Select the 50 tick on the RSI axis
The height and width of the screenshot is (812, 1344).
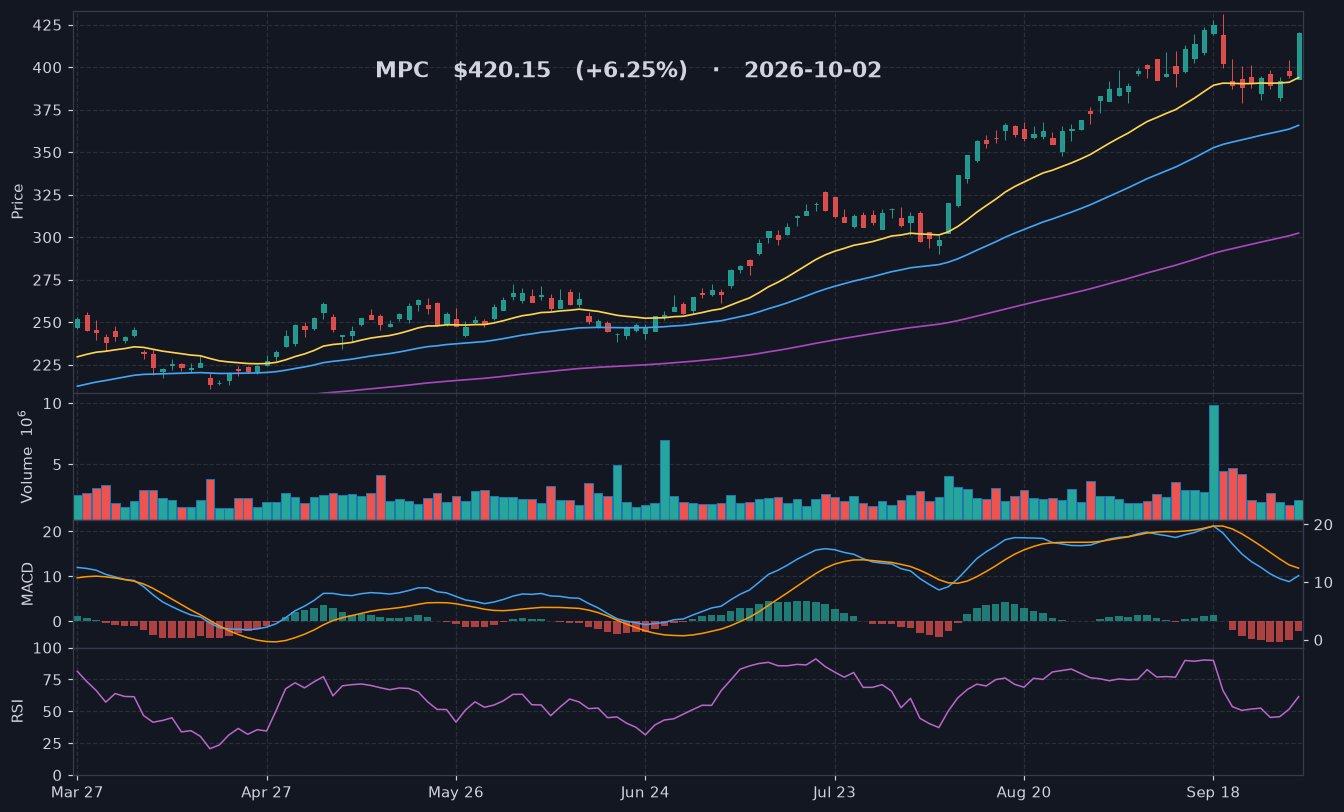[54, 712]
